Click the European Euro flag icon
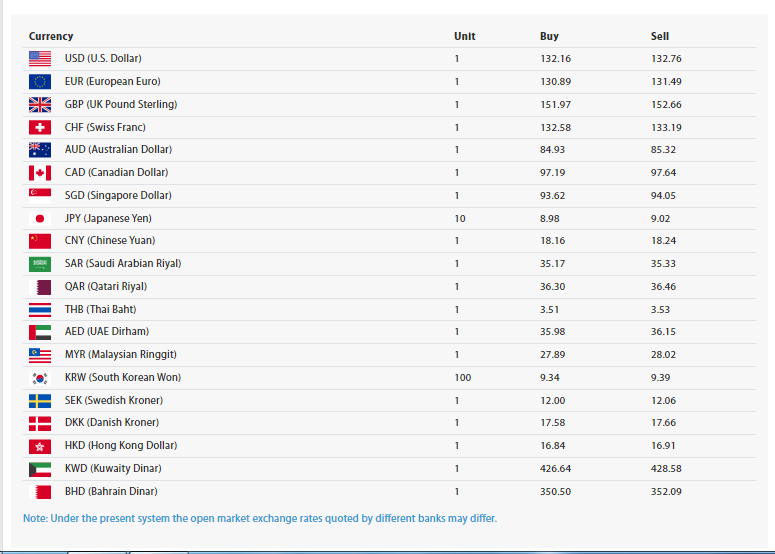Viewport: 775px width, 554px height. [40, 82]
